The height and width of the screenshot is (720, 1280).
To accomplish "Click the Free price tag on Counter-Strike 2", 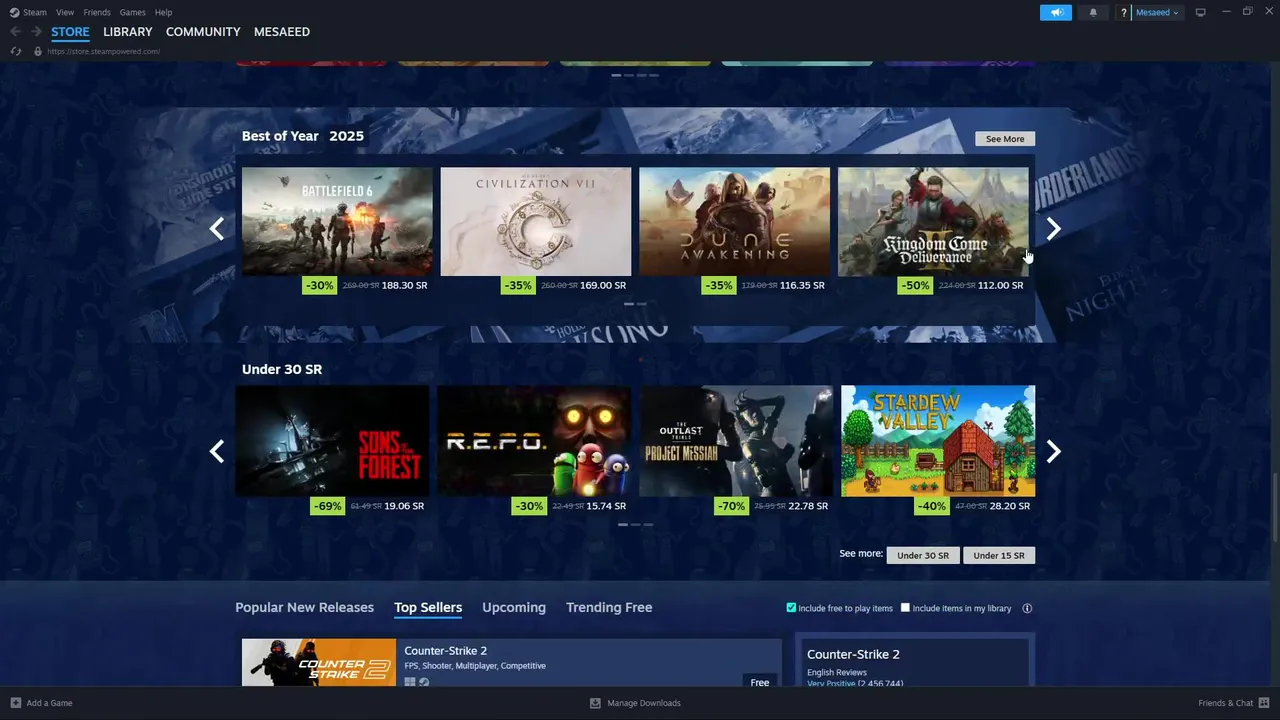I will tap(760, 682).
